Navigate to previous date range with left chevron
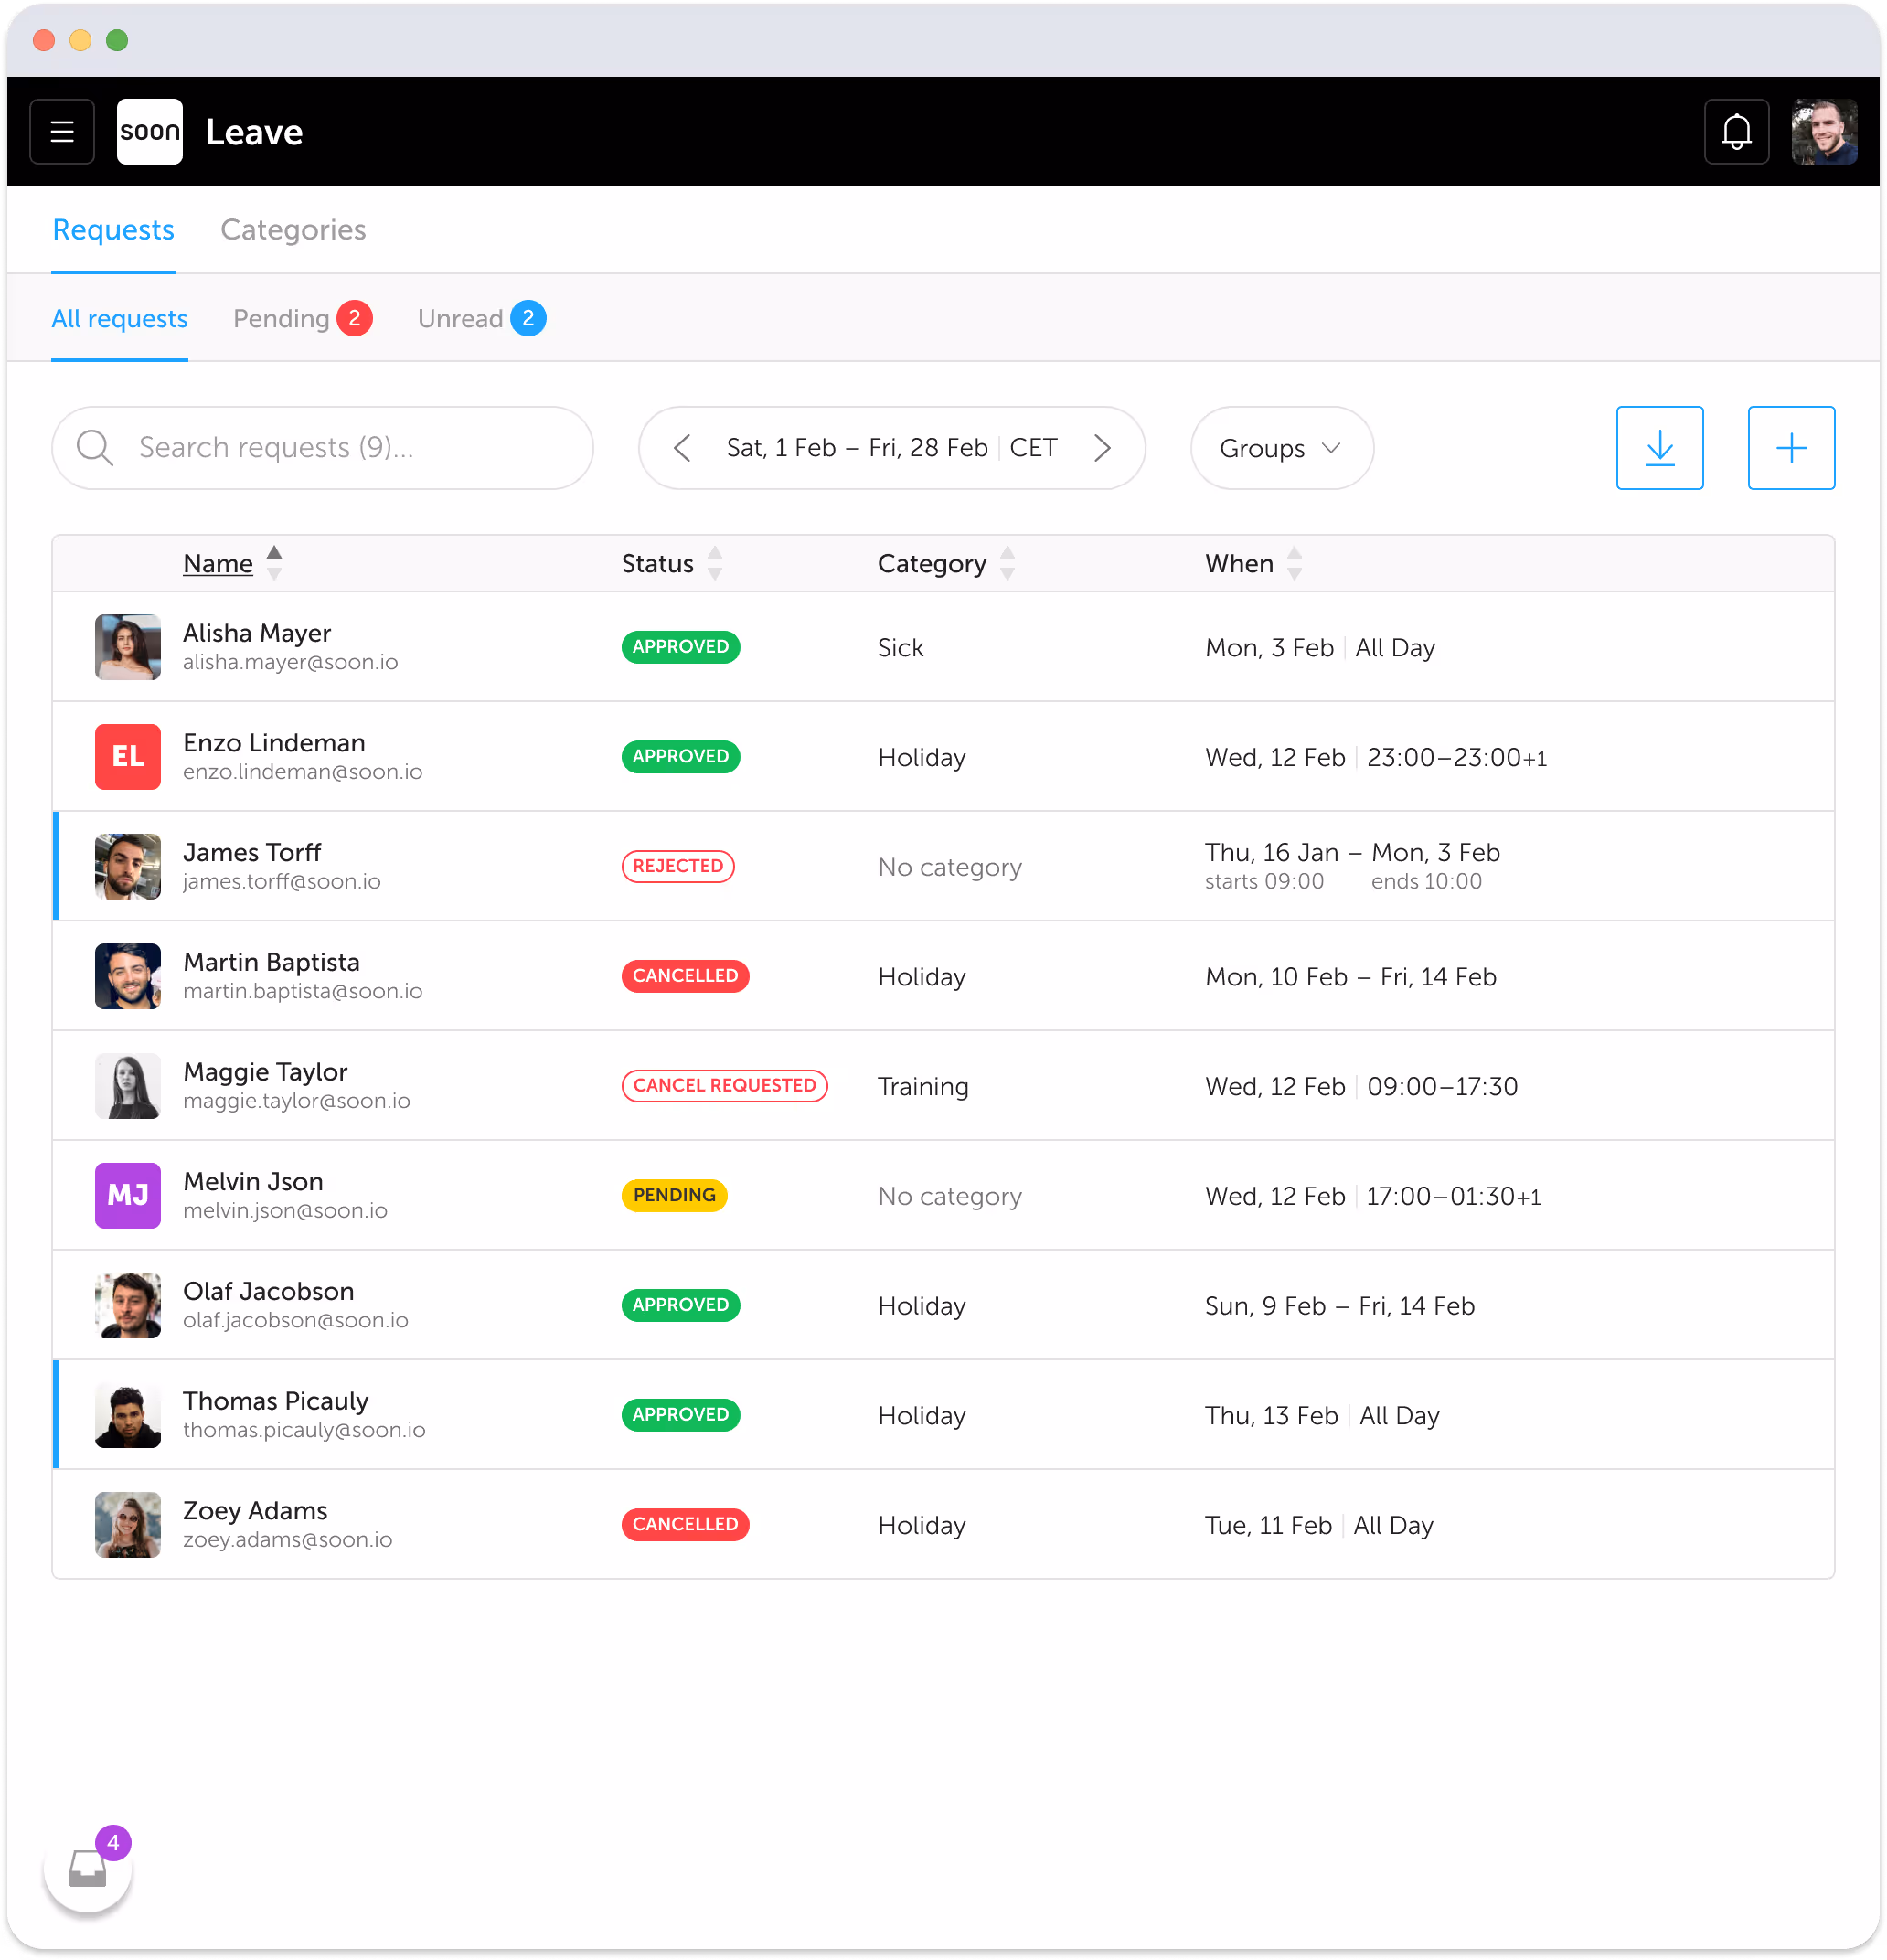The image size is (1887, 1960). click(x=682, y=448)
